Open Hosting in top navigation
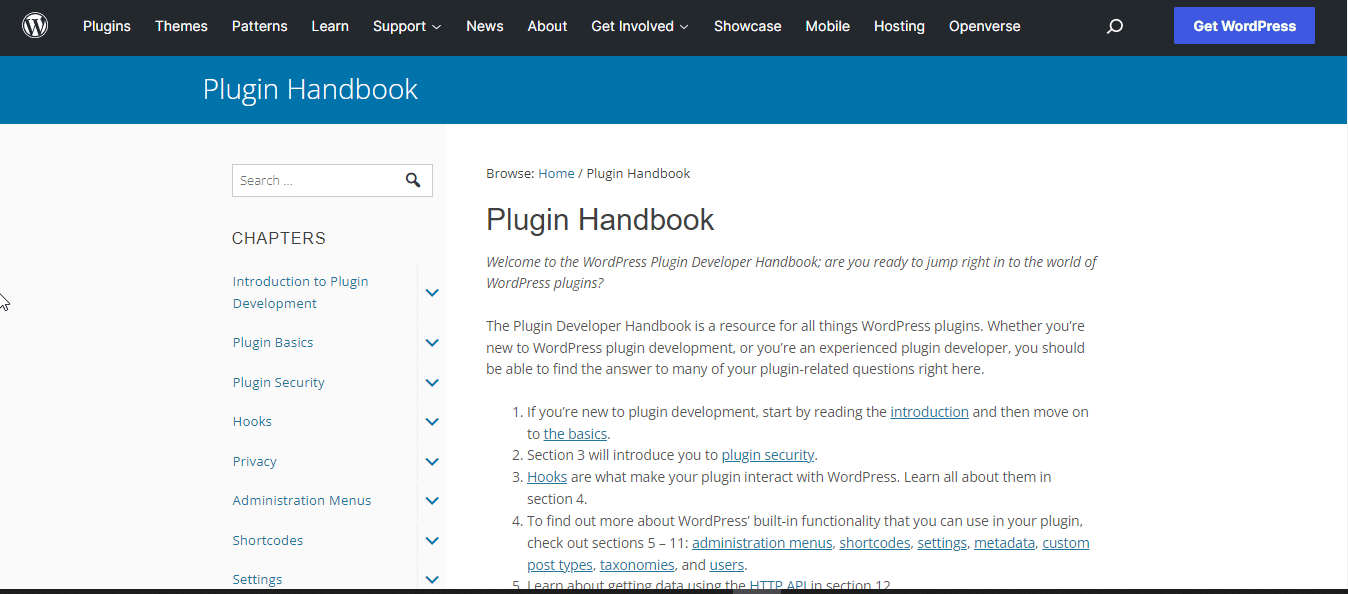The width and height of the screenshot is (1348, 594). [x=899, y=26]
